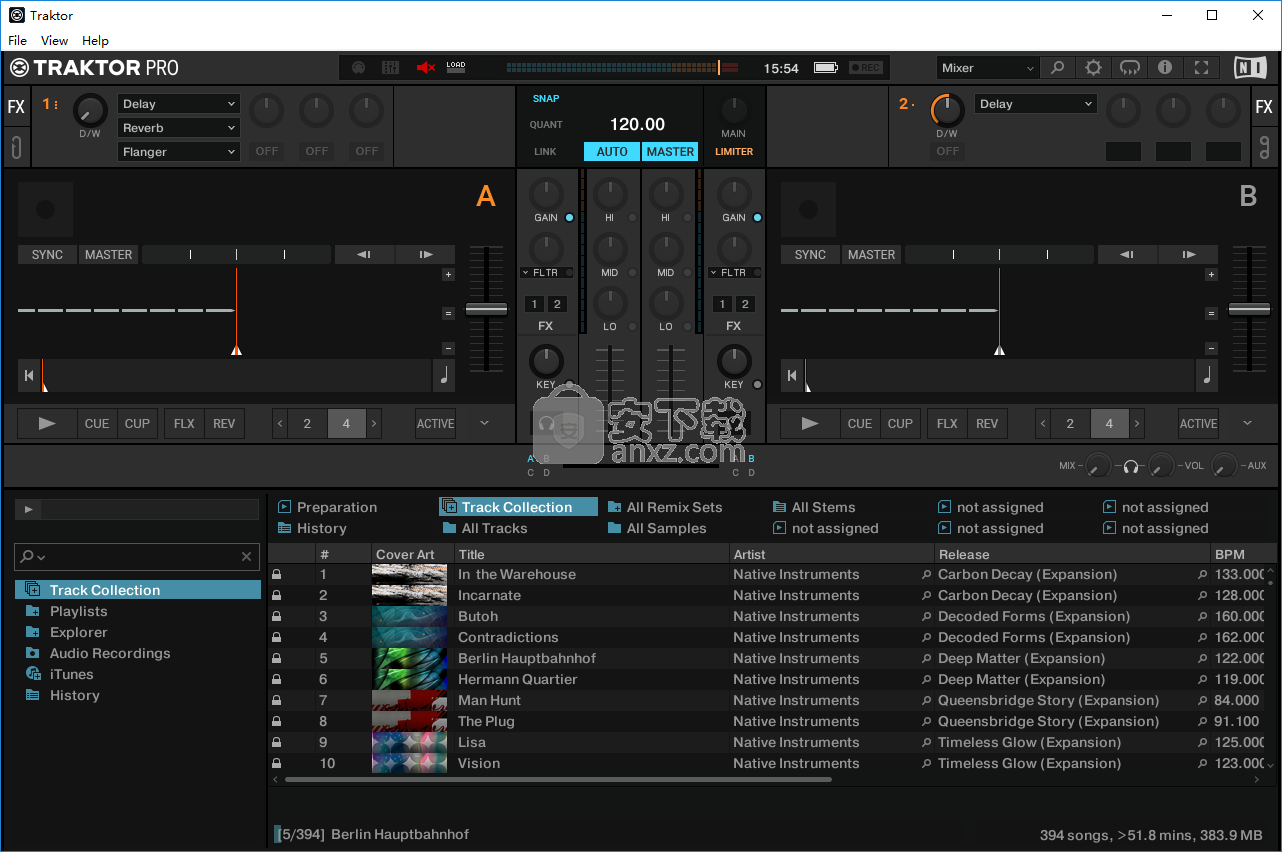Click the muted red speaker icon in header
Screen dimensions: 1282x852
click(426, 68)
